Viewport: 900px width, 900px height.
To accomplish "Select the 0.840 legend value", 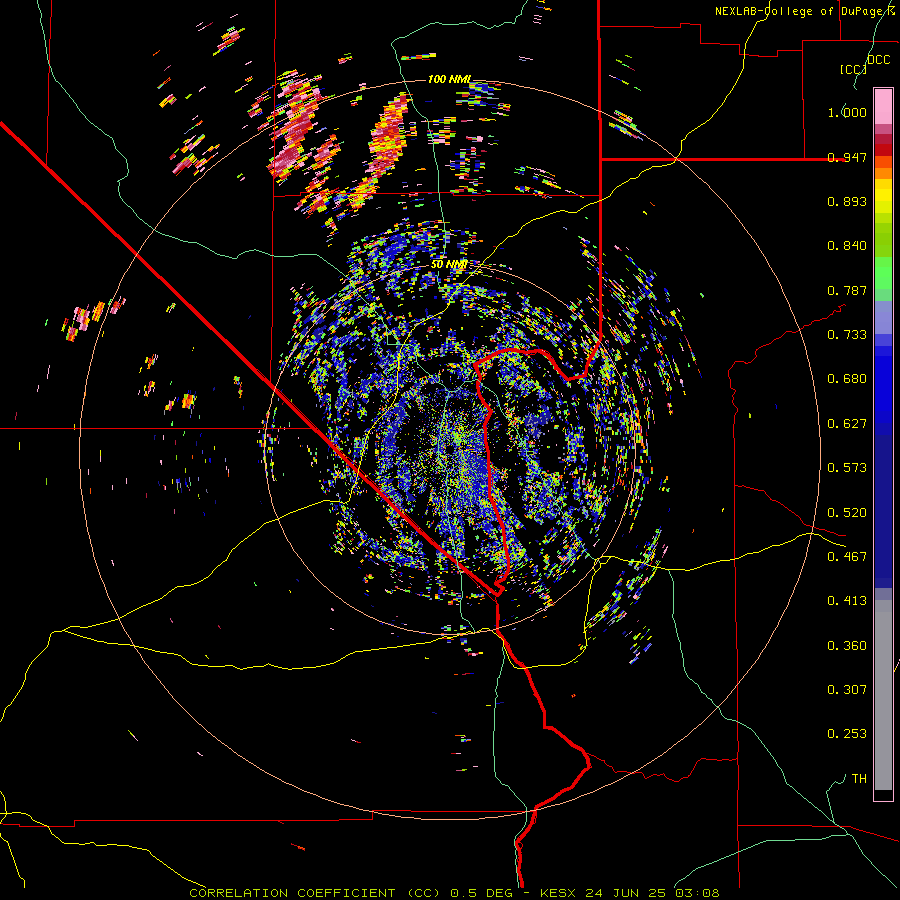I will [x=847, y=246].
